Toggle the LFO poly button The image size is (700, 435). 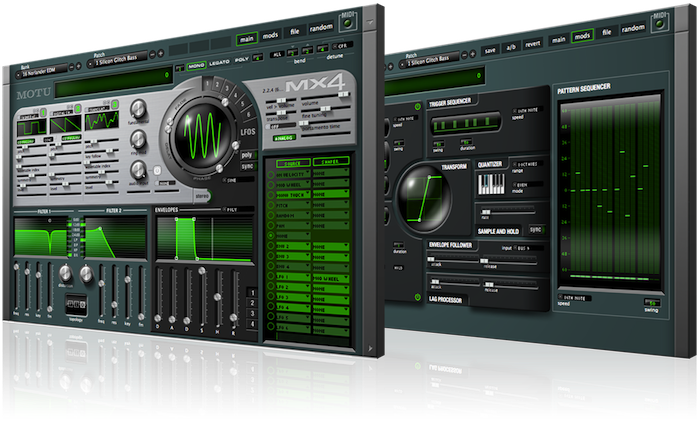pyautogui.click(x=248, y=155)
